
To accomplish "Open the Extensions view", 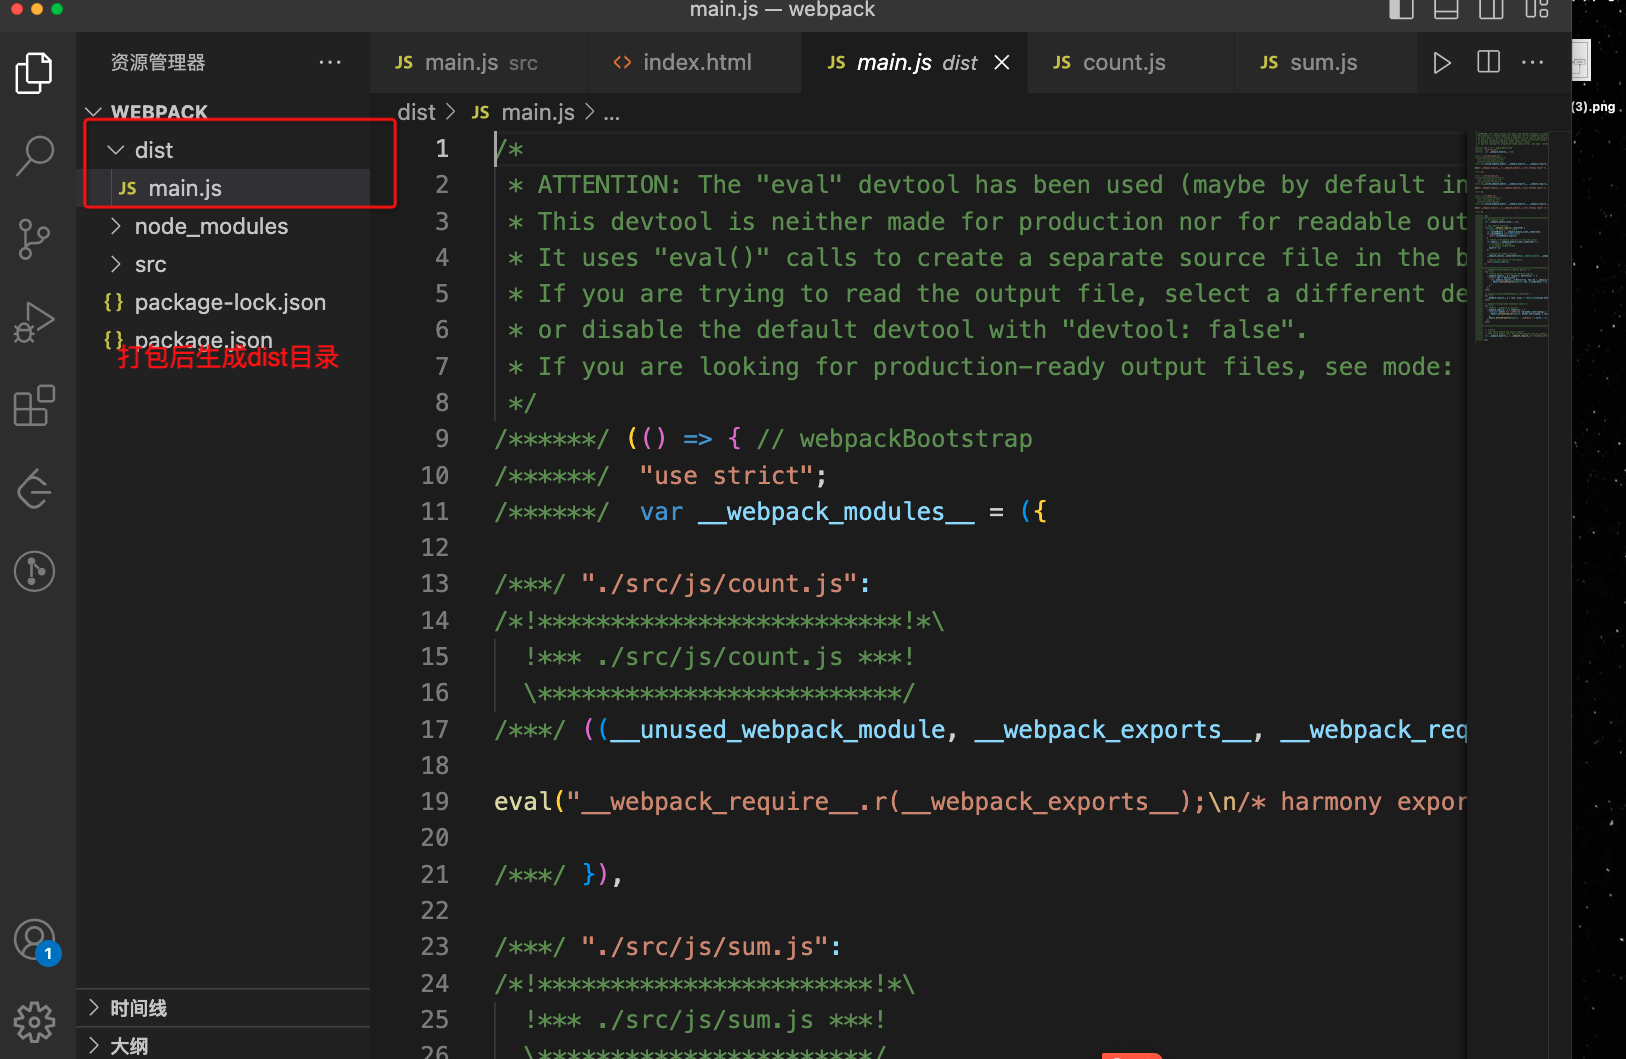I will [35, 405].
